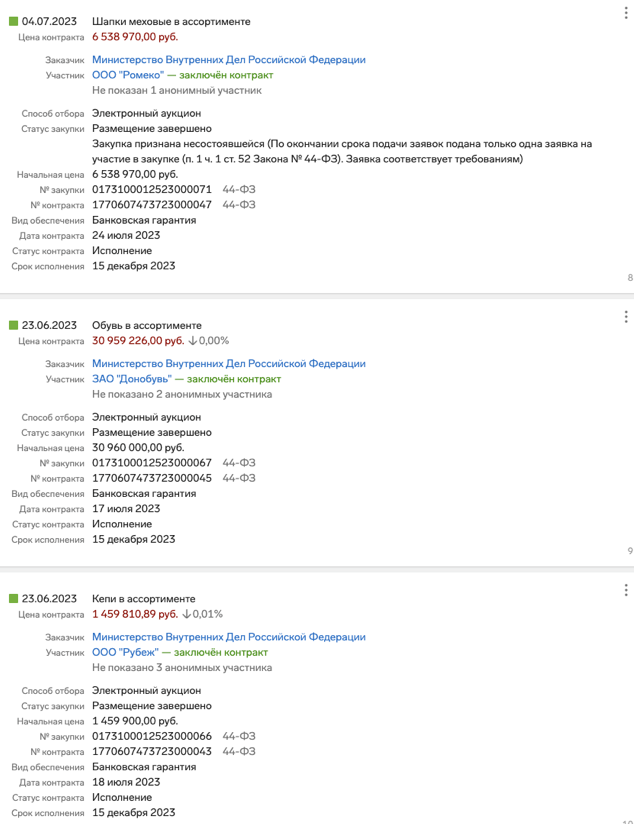Open the three-dot menu for Кепи в ассортименте
The height and width of the screenshot is (824, 634).
(x=626, y=590)
